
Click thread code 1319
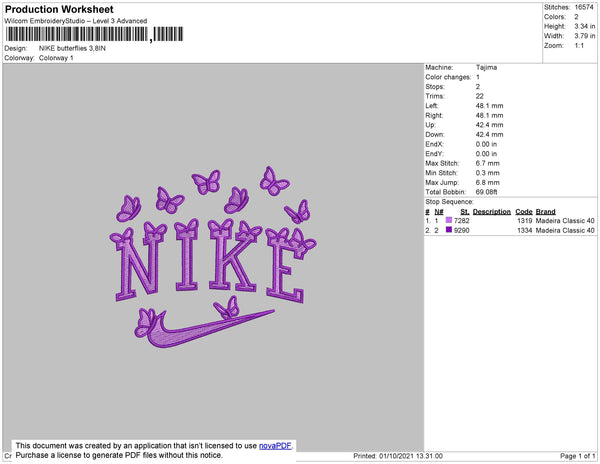[524, 221]
